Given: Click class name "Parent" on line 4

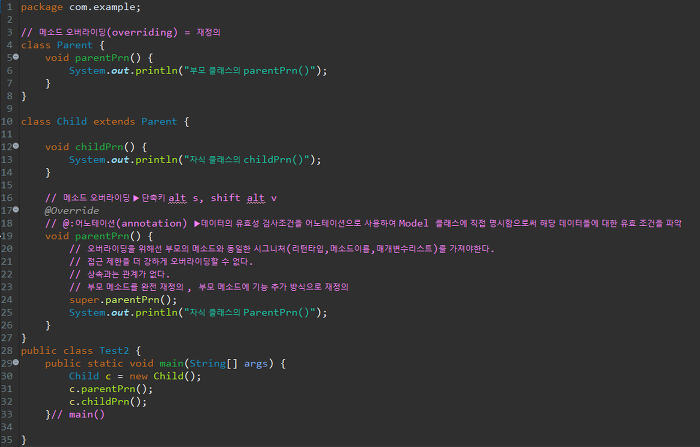Looking at the screenshot, I should 75,45.
